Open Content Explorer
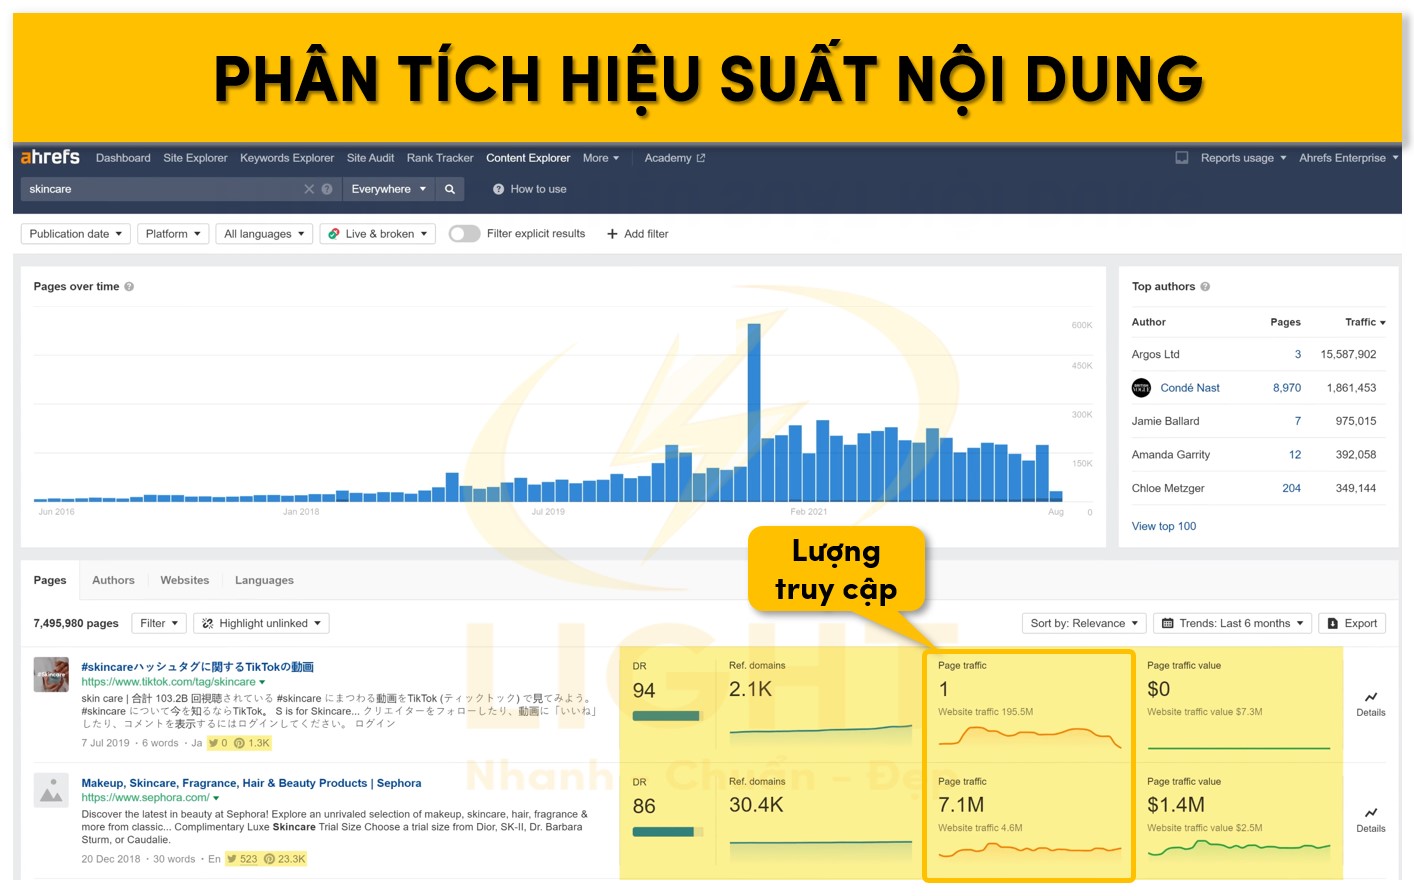Screen dimensions: 1414x896 coord(528,158)
